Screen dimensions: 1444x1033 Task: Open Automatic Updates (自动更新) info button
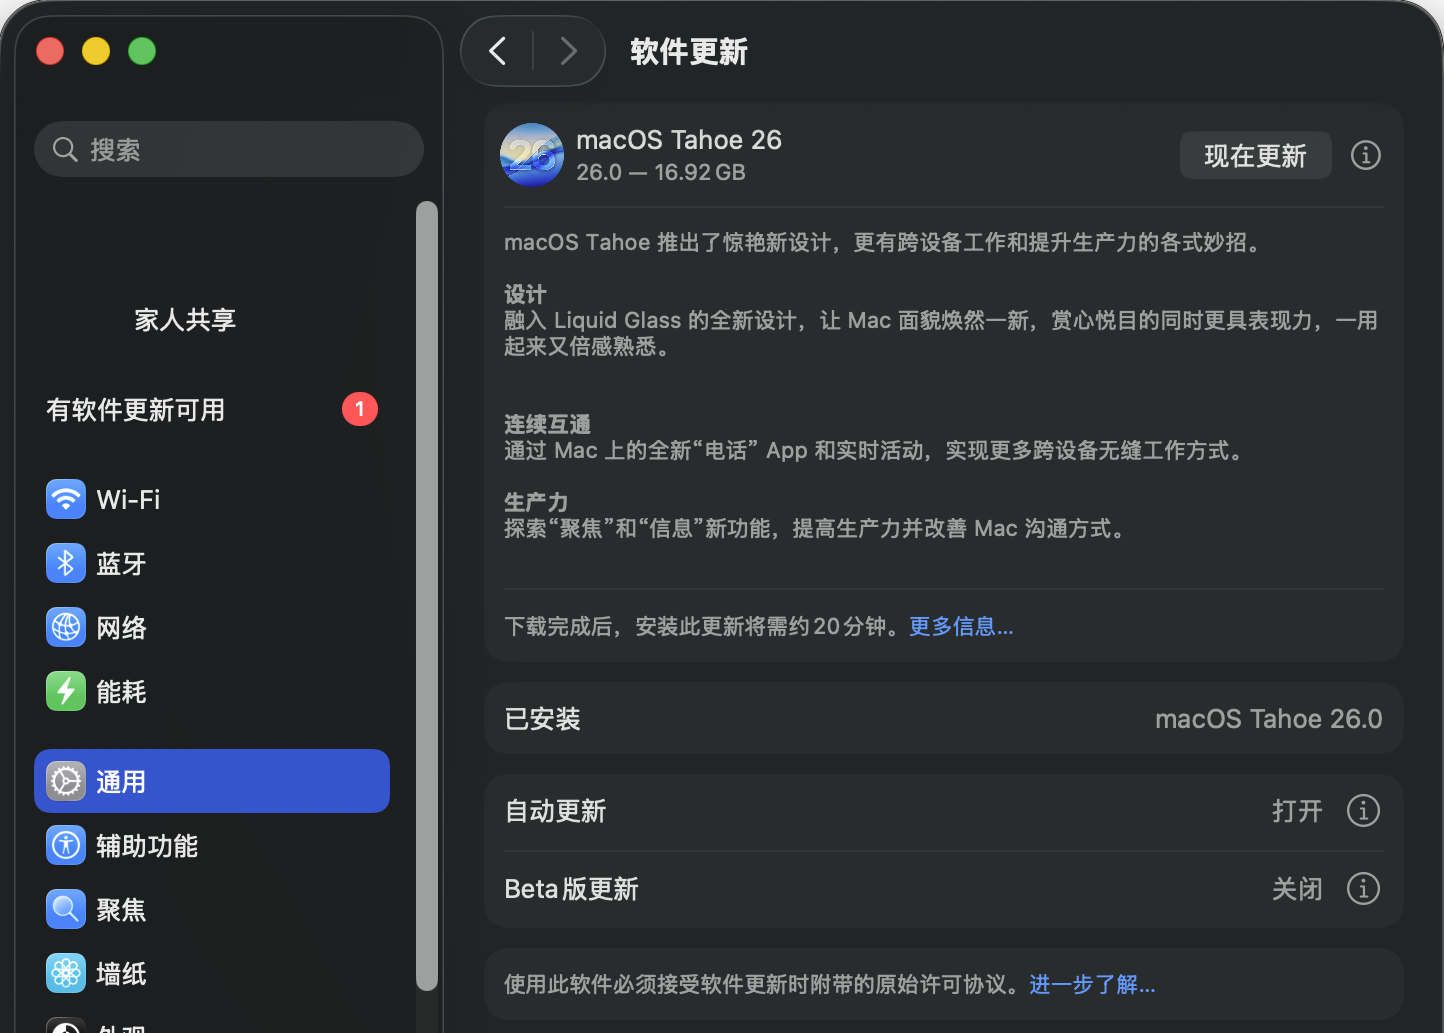tap(1363, 811)
